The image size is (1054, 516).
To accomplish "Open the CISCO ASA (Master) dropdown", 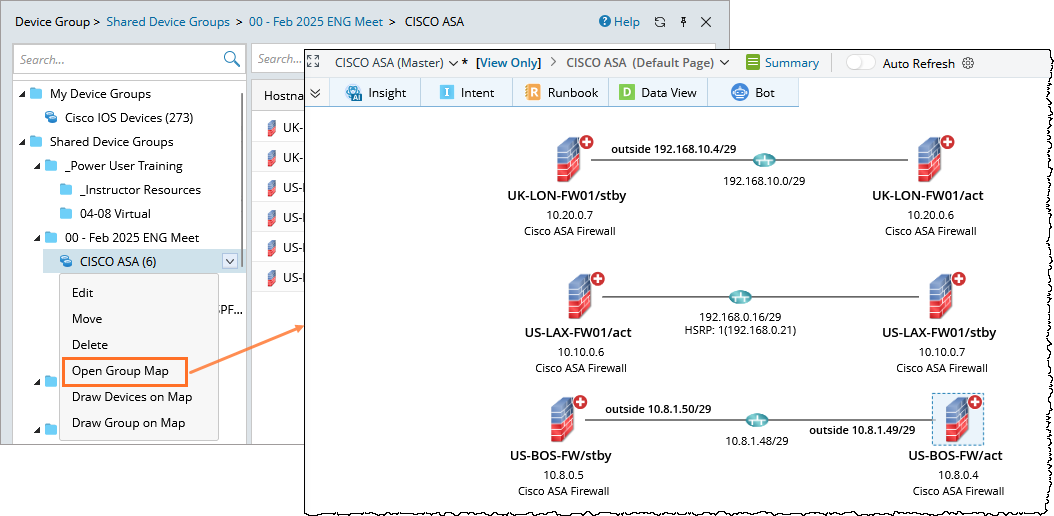I will [x=453, y=63].
